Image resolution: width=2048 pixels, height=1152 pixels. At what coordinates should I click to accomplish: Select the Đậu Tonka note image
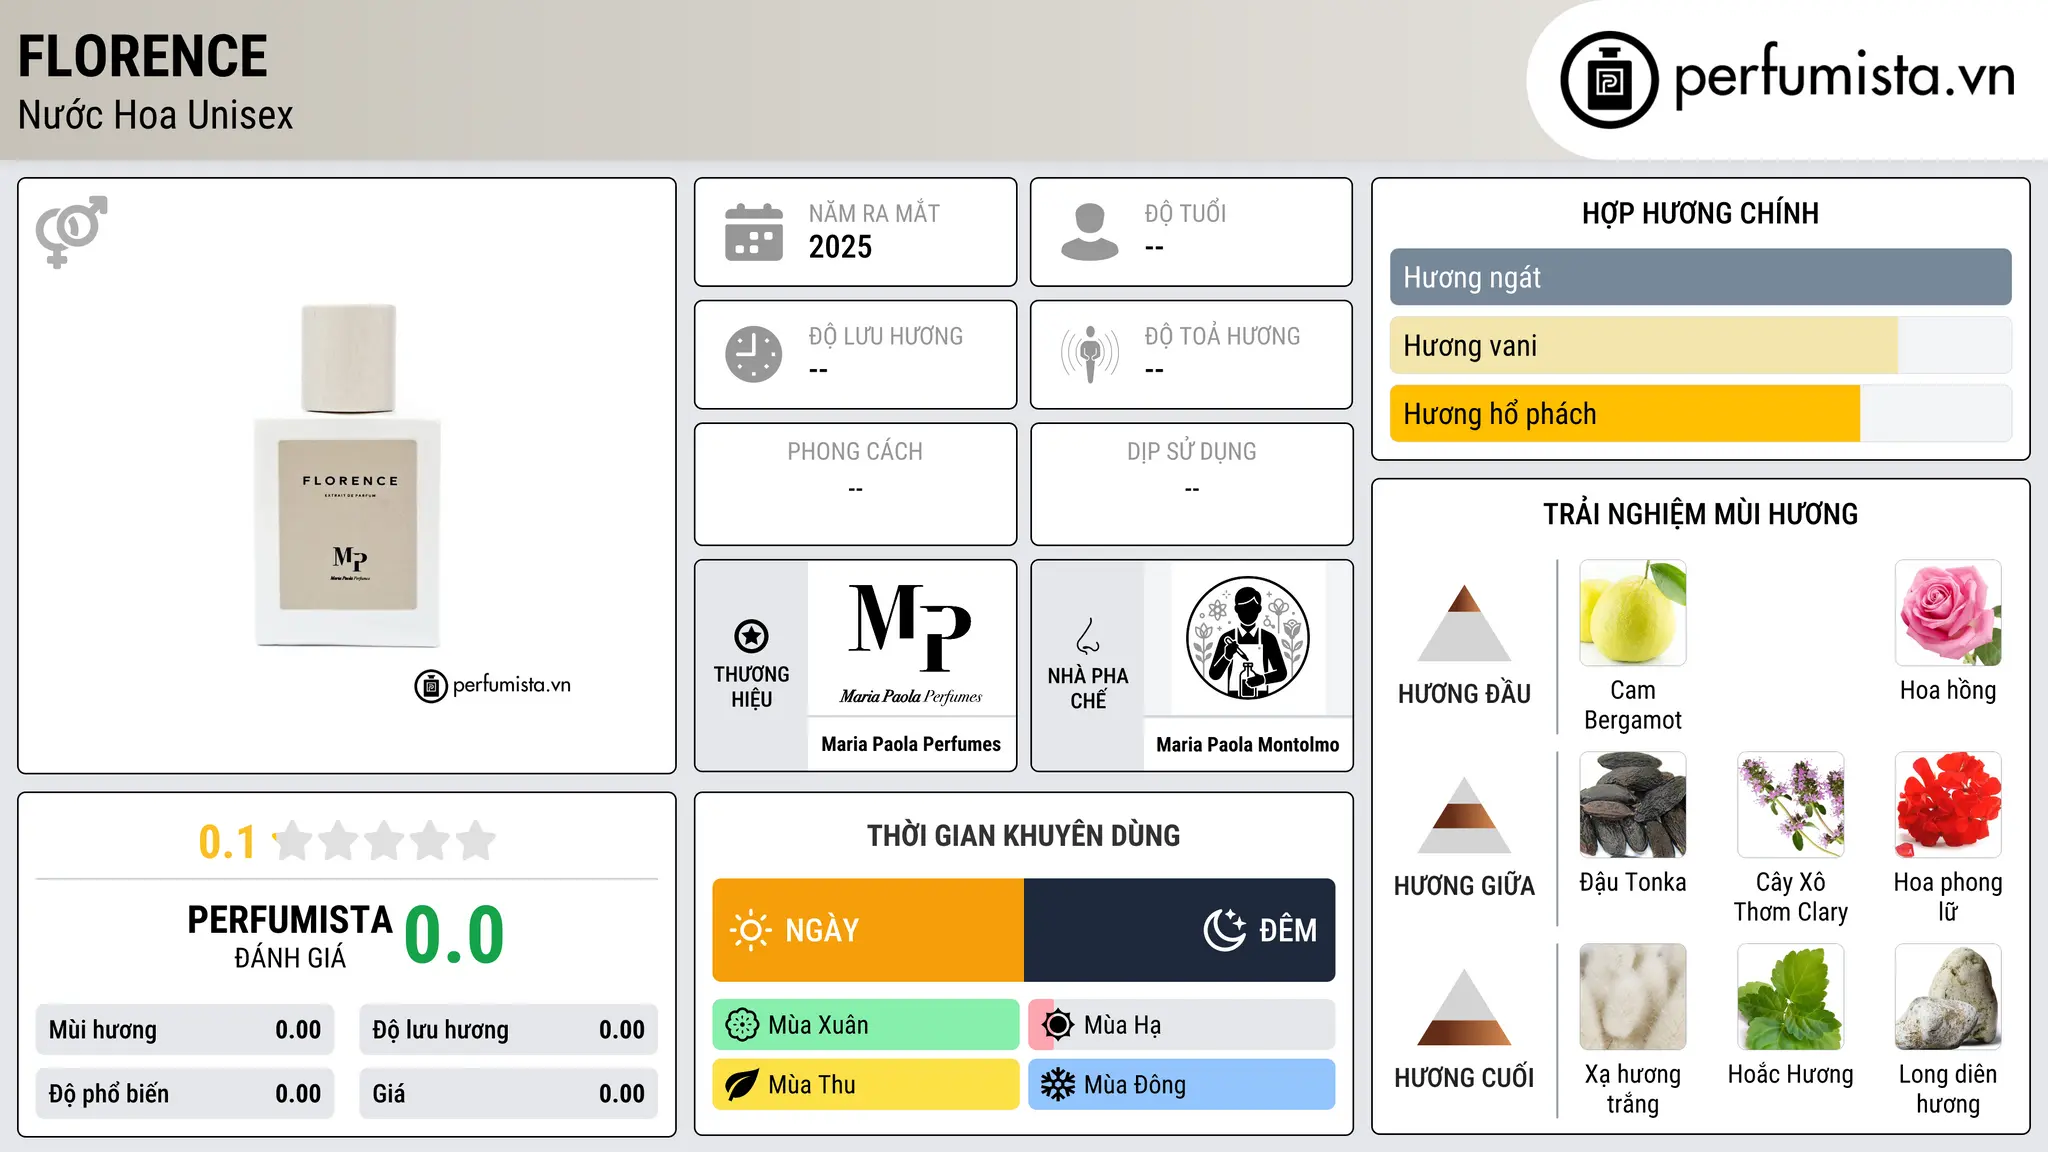coord(1633,805)
